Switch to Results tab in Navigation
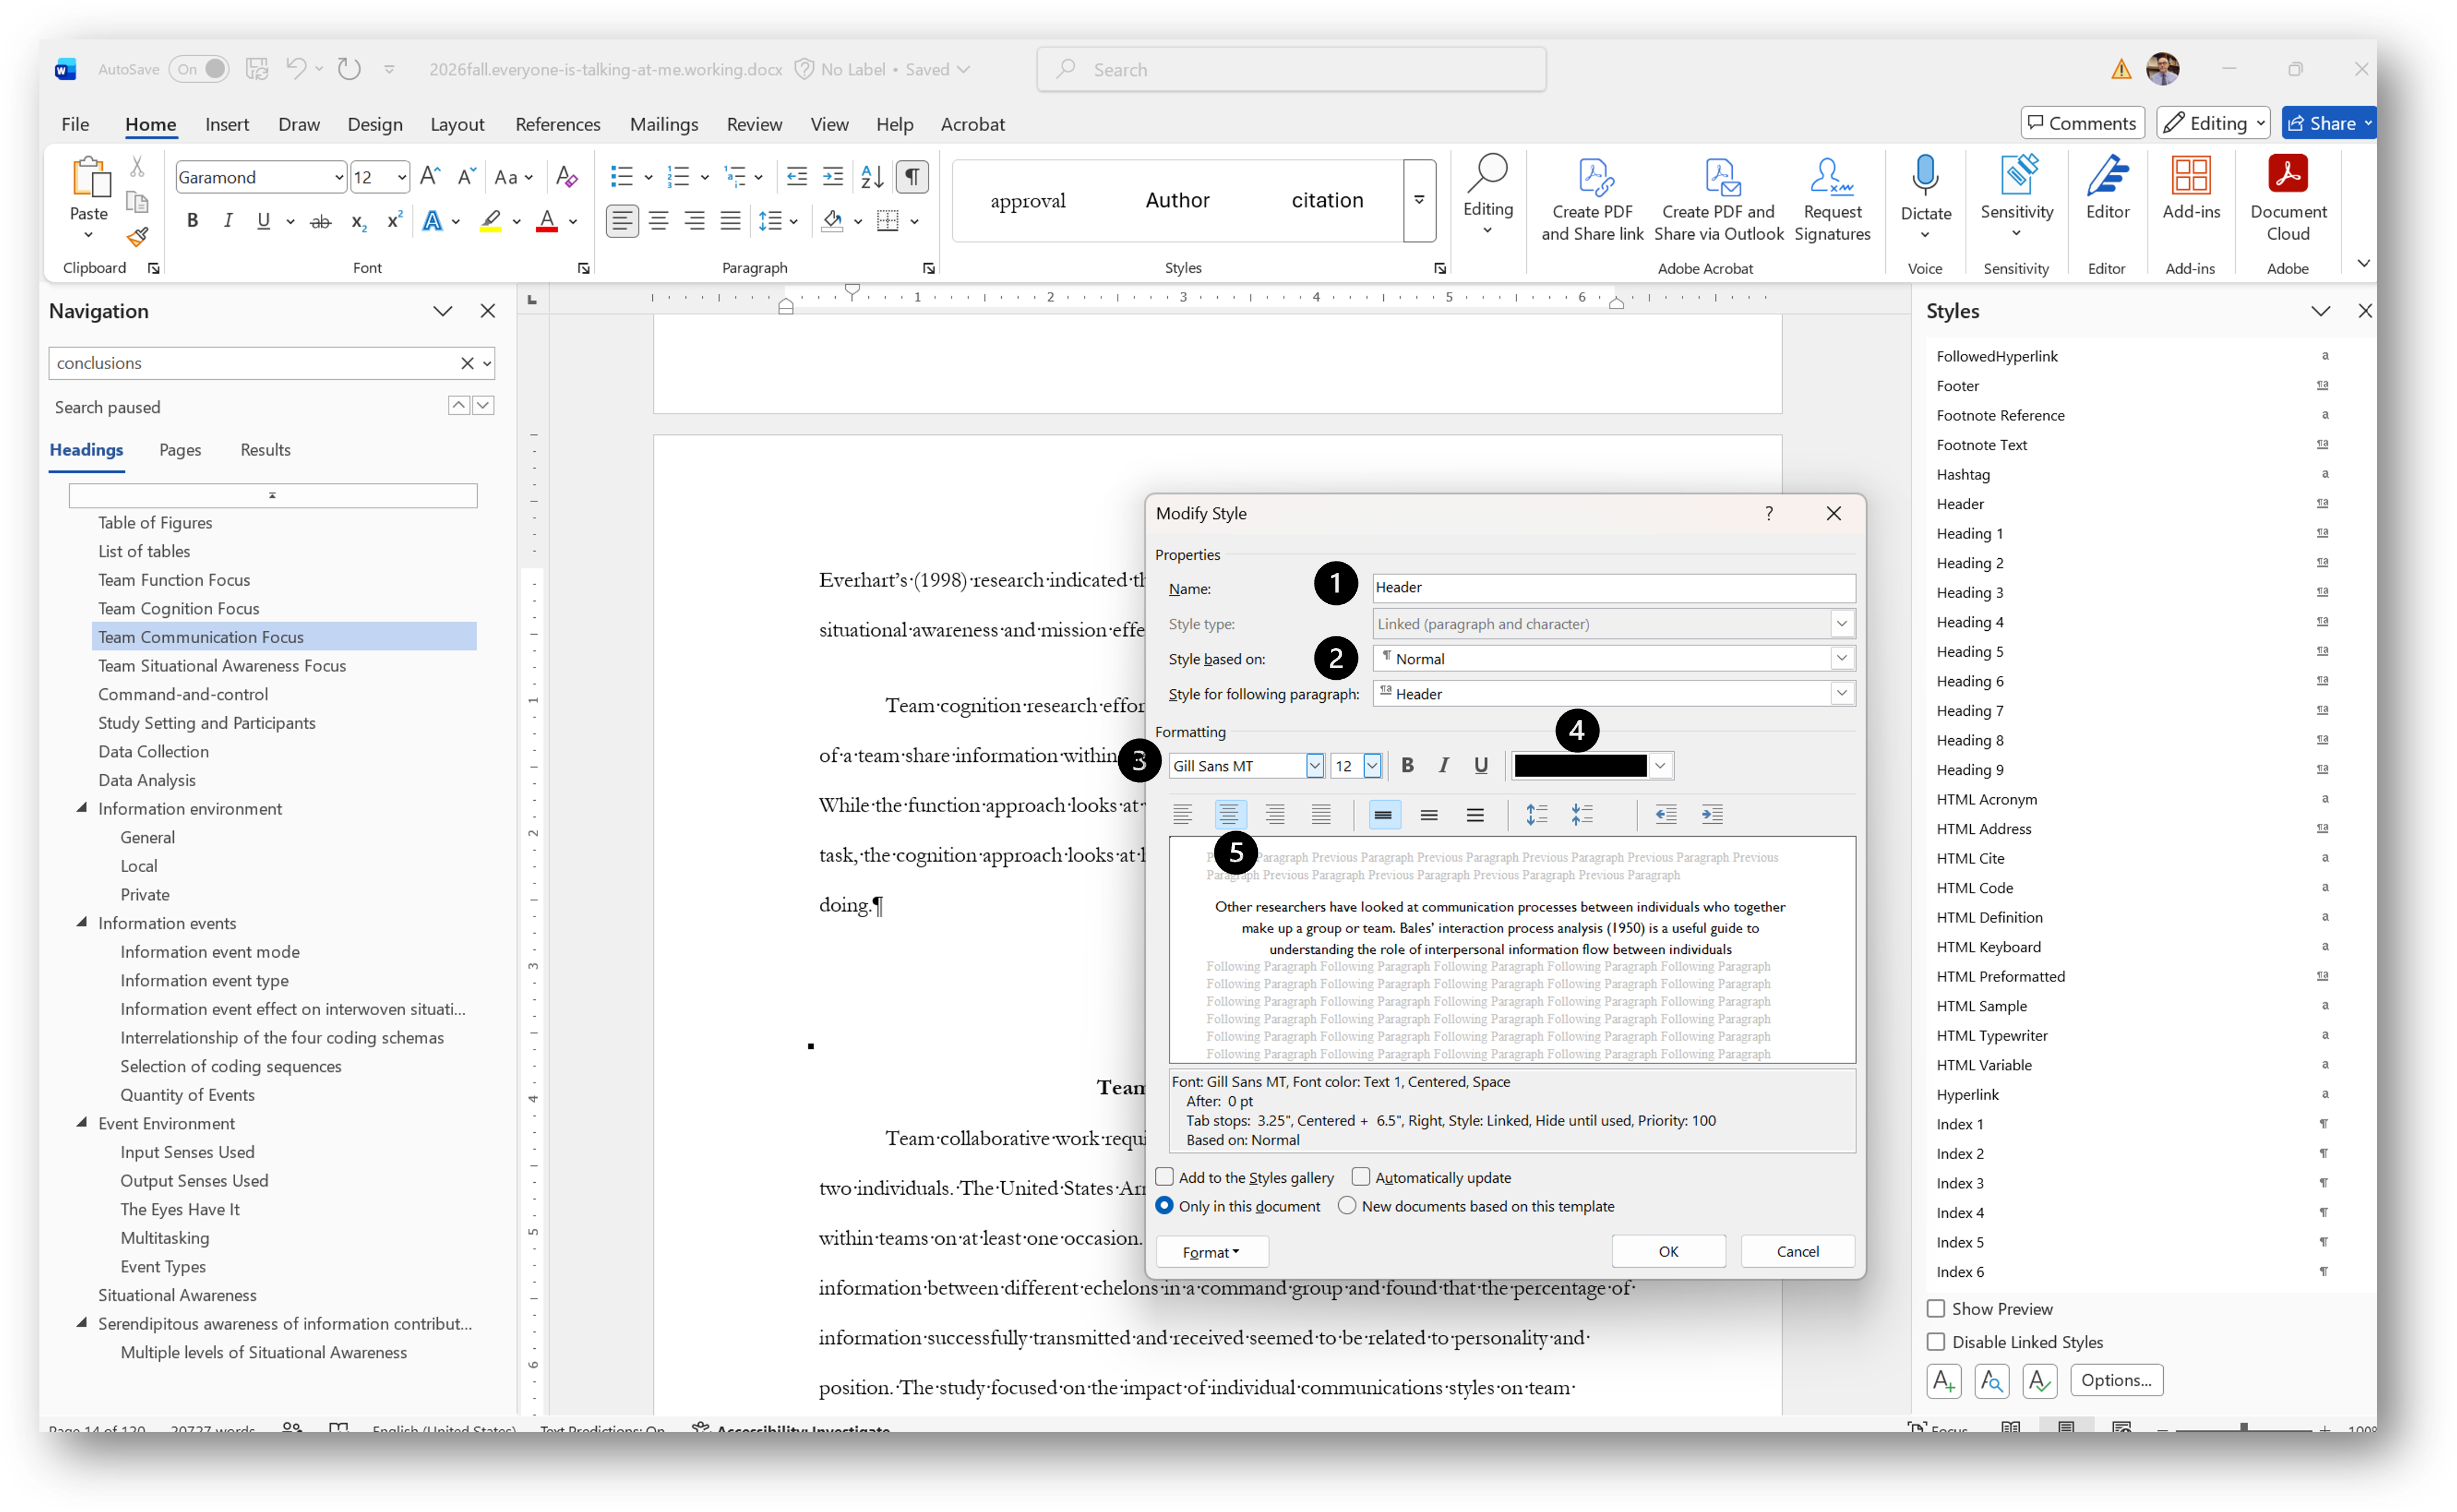Viewport: 2457px width, 1512px height. [x=265, y=450]
